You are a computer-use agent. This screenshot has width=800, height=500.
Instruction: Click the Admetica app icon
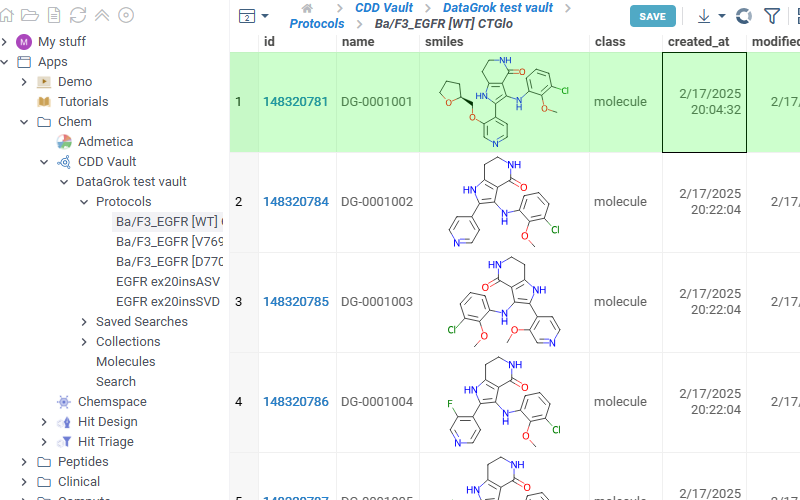pyautogui.click(x=64, y=142)
